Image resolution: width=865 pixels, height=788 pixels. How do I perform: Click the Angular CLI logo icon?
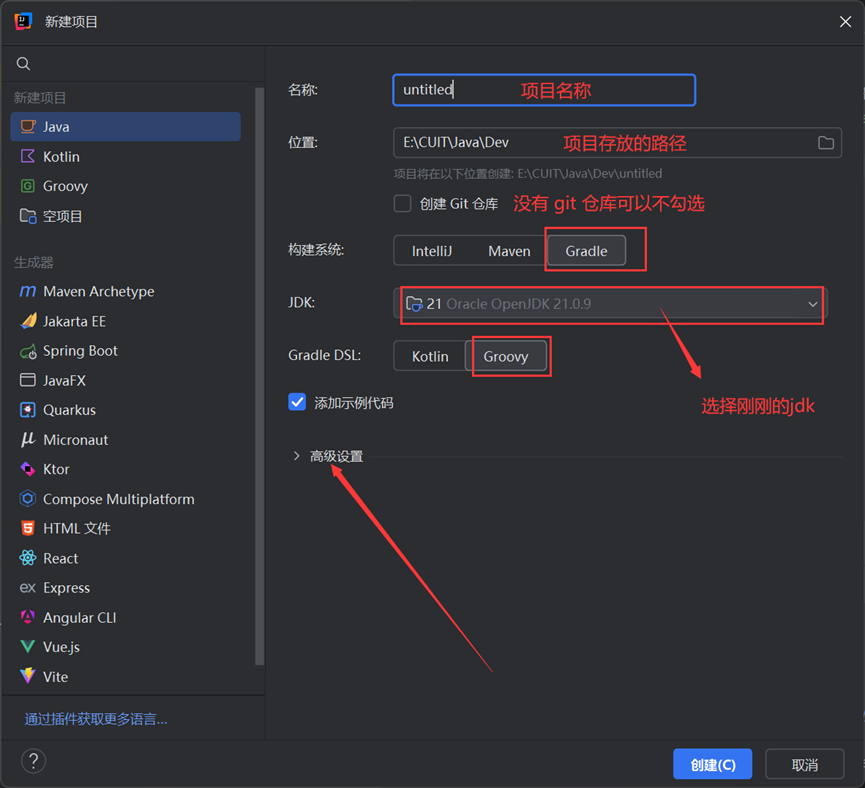tap(28, 617)
